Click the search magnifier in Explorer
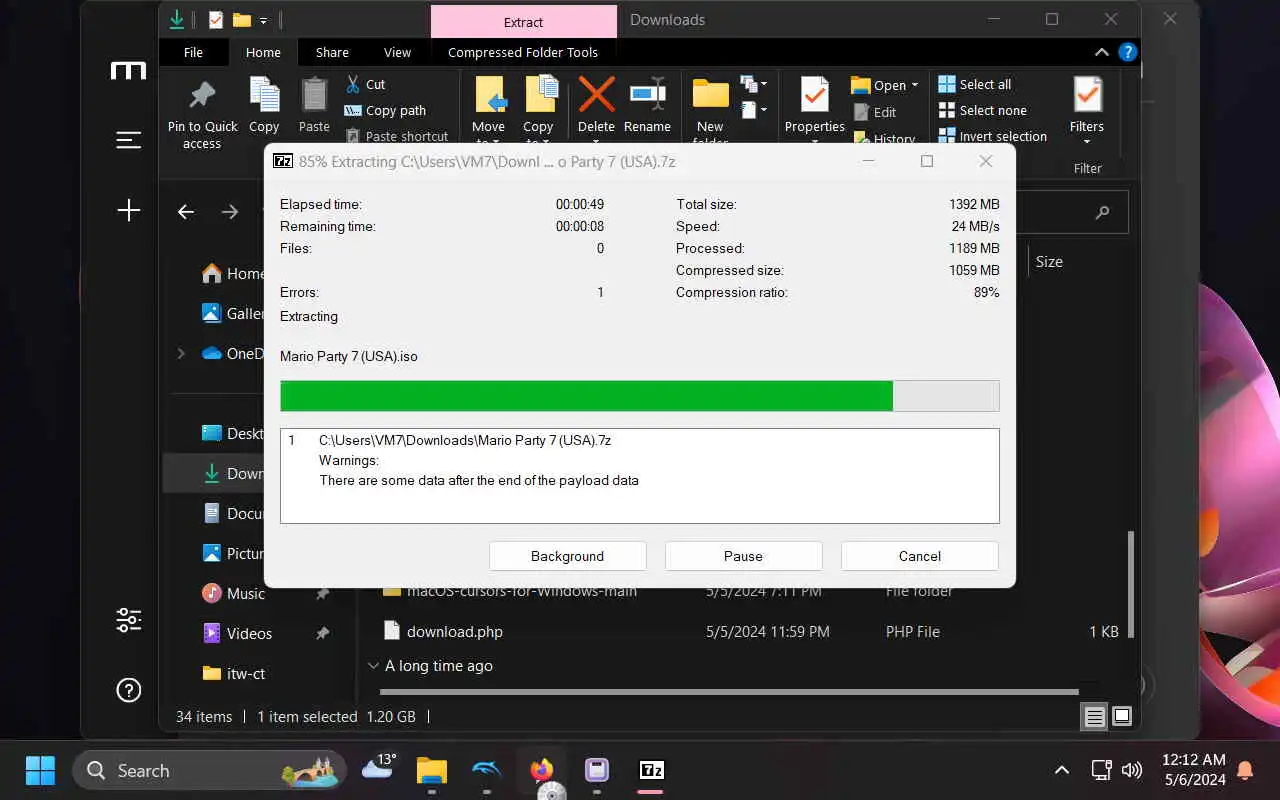This screenshot has width=1280, height=800. pyautogui.click(x=1102, y=212)
